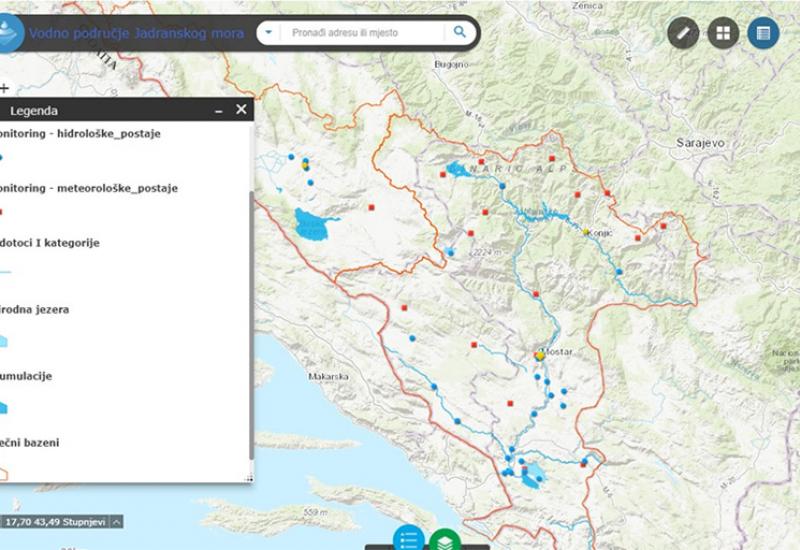Screen dimensions: 800x550
Task: Click the zoom in plus button
Action: pos(5,89)
